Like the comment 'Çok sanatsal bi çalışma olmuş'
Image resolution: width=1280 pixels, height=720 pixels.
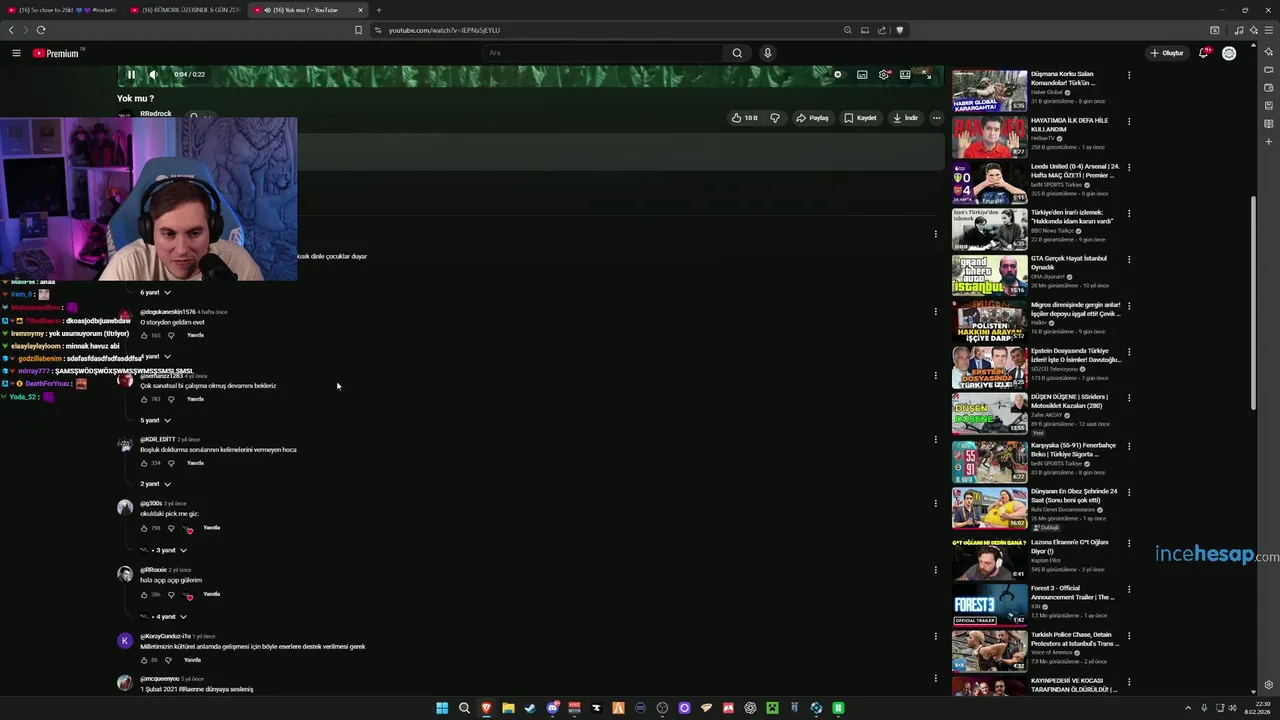[144, 399]
